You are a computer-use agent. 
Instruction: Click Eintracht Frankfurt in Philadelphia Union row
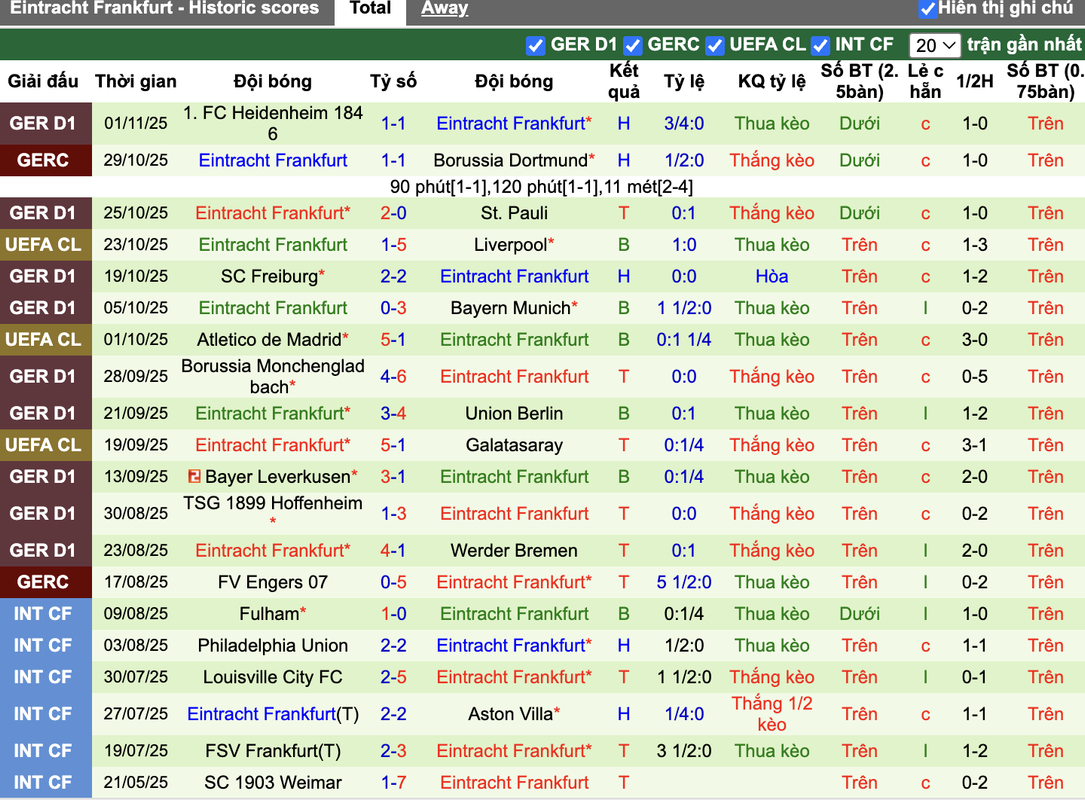(x=511, y=646)
